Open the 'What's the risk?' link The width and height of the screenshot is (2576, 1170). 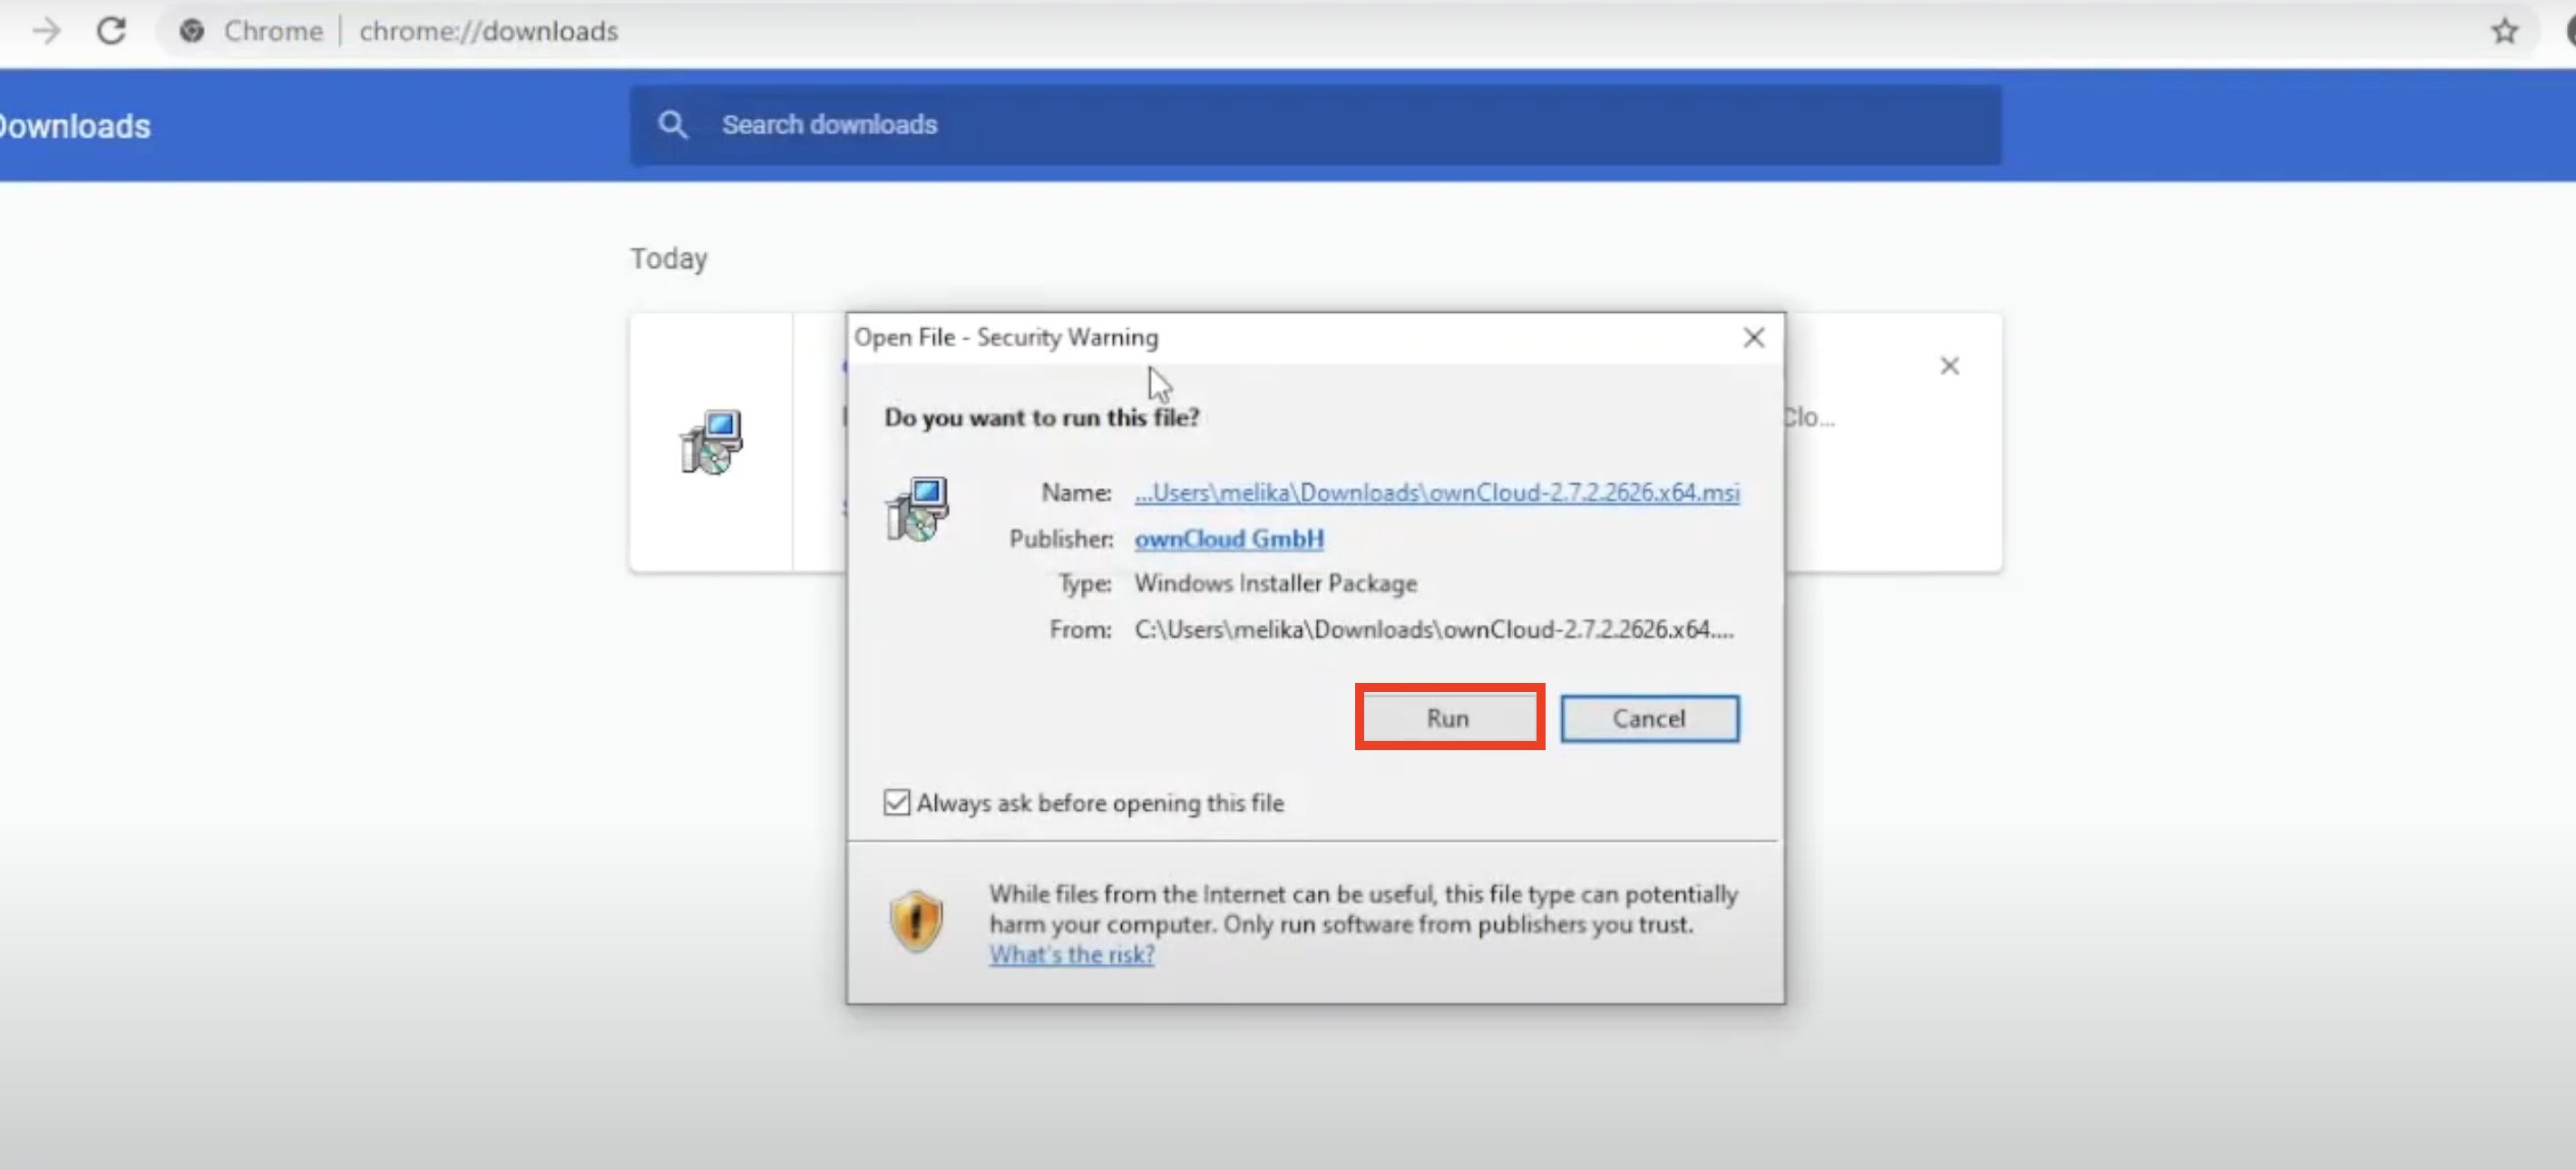[1072, 954]
